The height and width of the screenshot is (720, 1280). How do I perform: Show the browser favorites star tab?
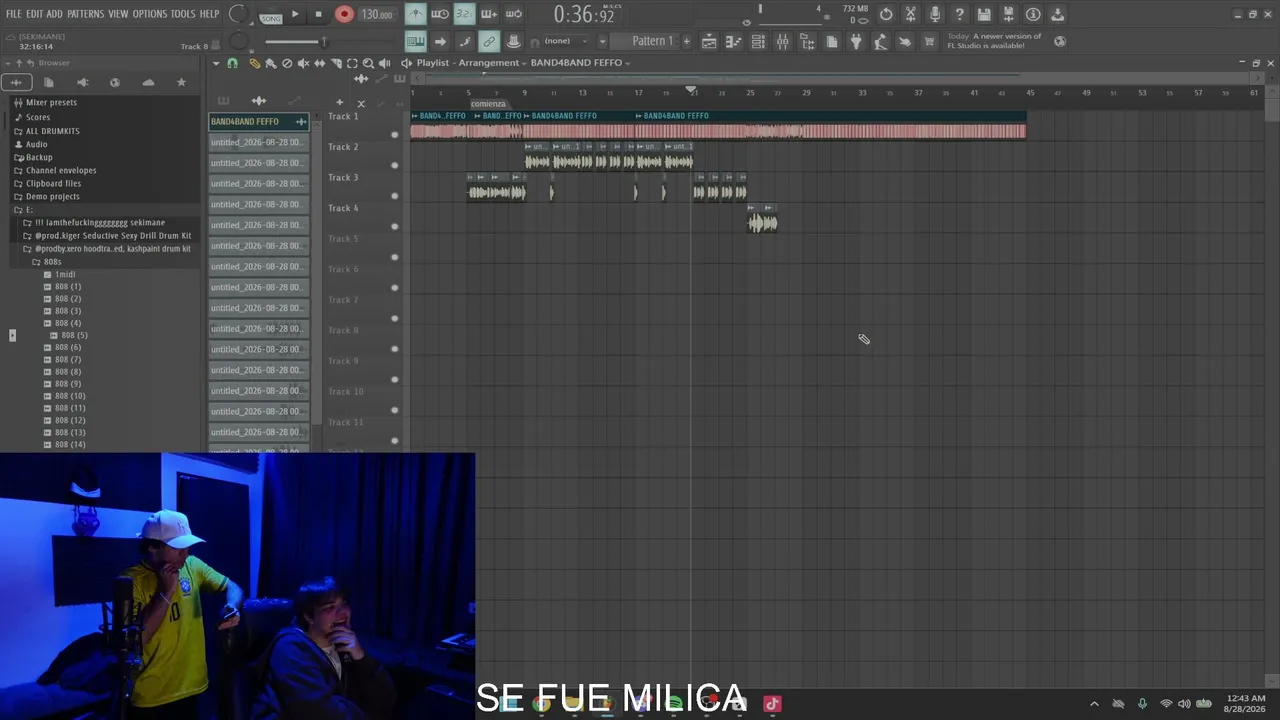point(181,82)
